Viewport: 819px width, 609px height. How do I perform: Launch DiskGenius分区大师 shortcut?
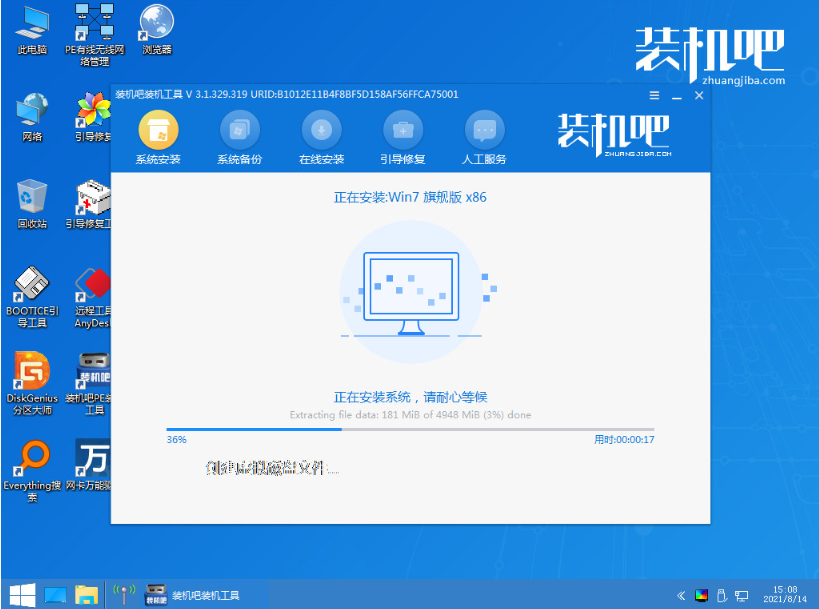pyautogui.click(x=32, y=384)
